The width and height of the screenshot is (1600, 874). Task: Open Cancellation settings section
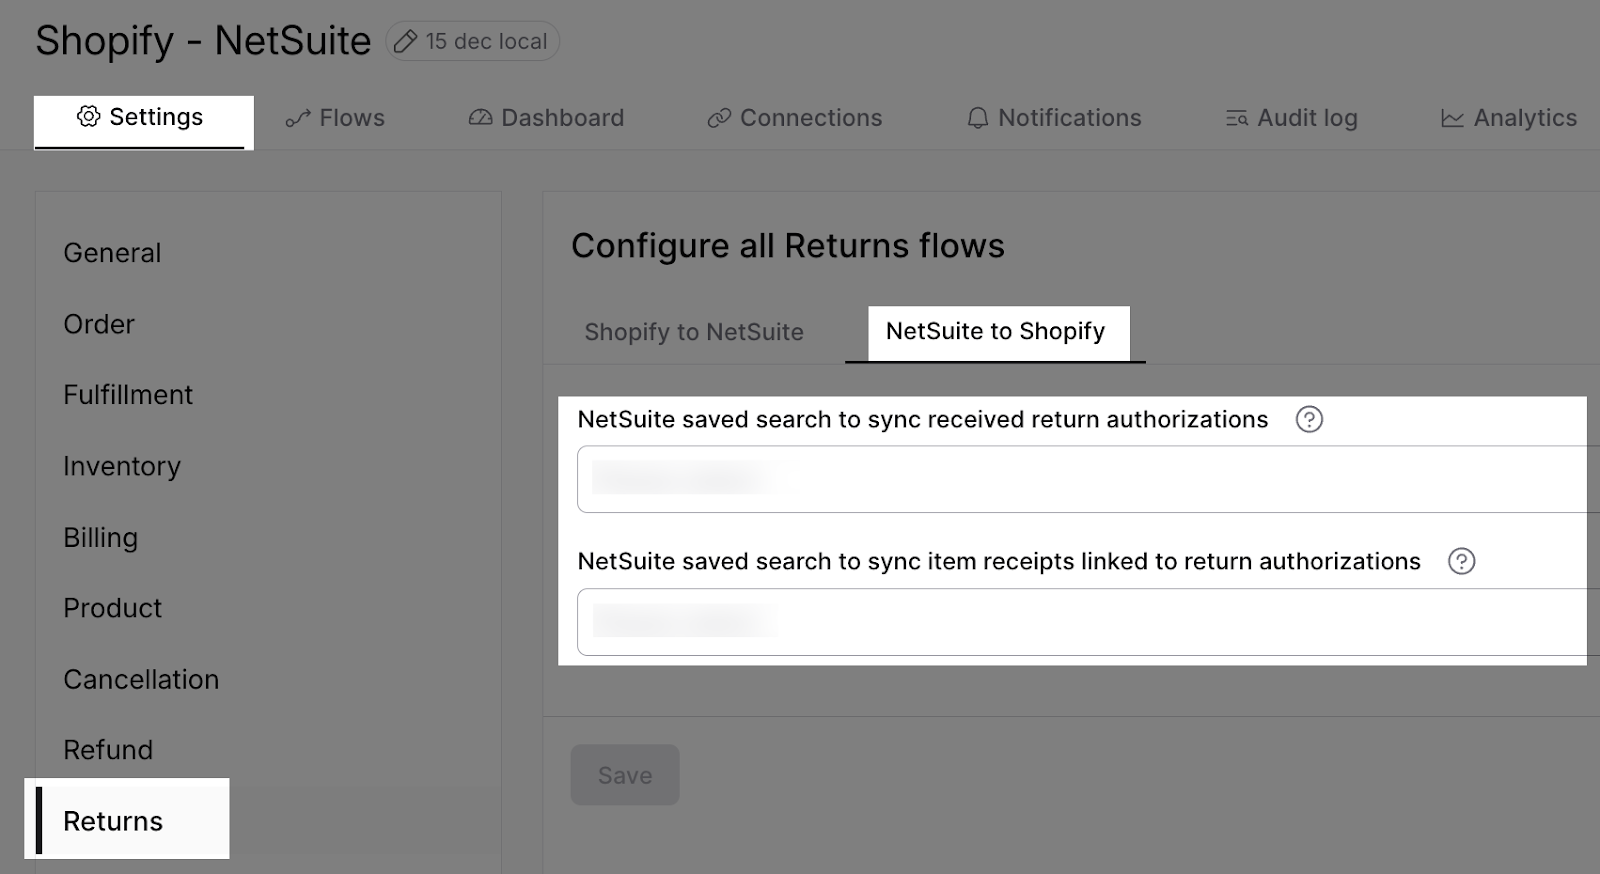click(x=141, y=679)
